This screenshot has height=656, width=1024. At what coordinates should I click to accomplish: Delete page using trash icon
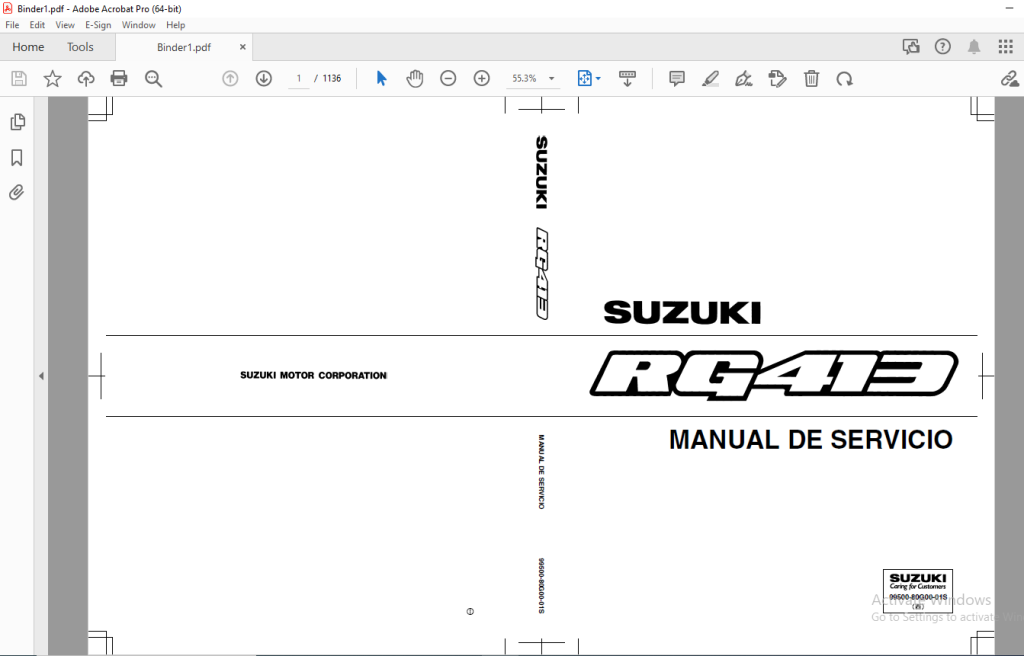811,79
